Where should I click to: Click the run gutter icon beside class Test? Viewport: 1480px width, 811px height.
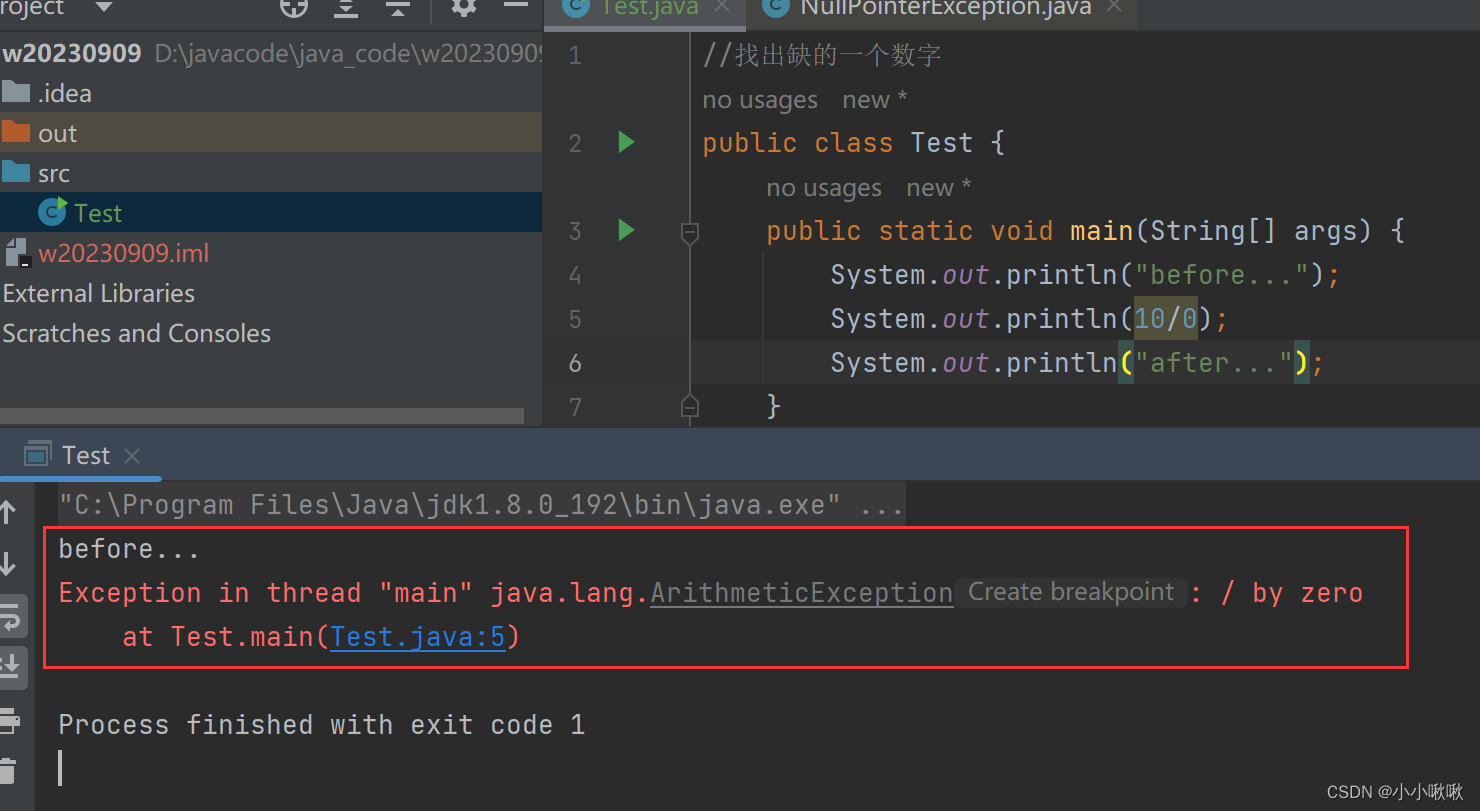point(626,142)
